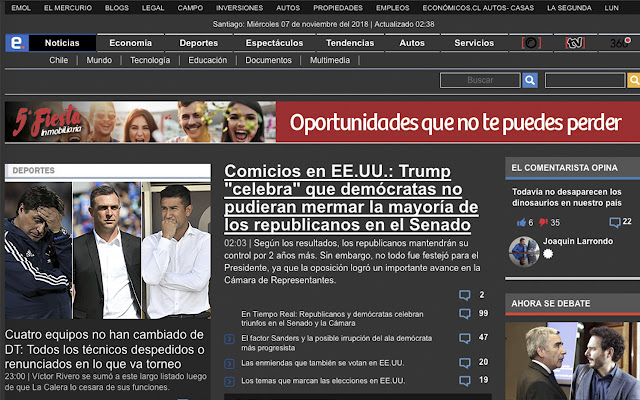640x400 pixels.
Task: Switch to the Economía tab
Action: 131,43
